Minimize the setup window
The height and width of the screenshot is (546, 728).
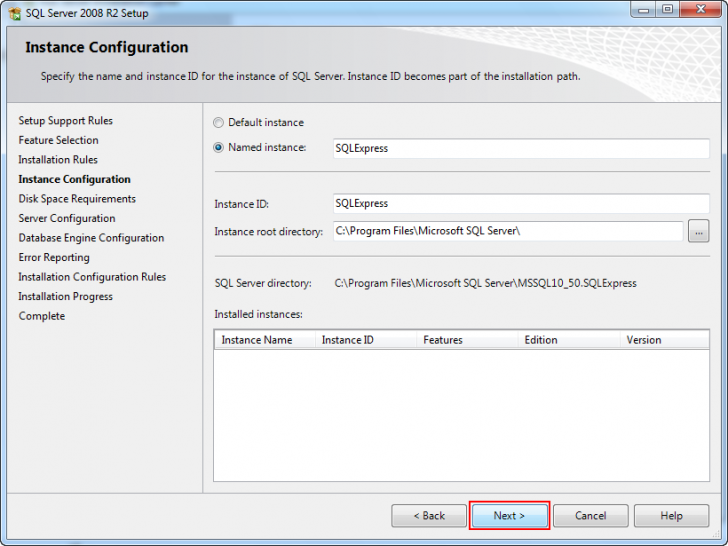tap(644, 9)
